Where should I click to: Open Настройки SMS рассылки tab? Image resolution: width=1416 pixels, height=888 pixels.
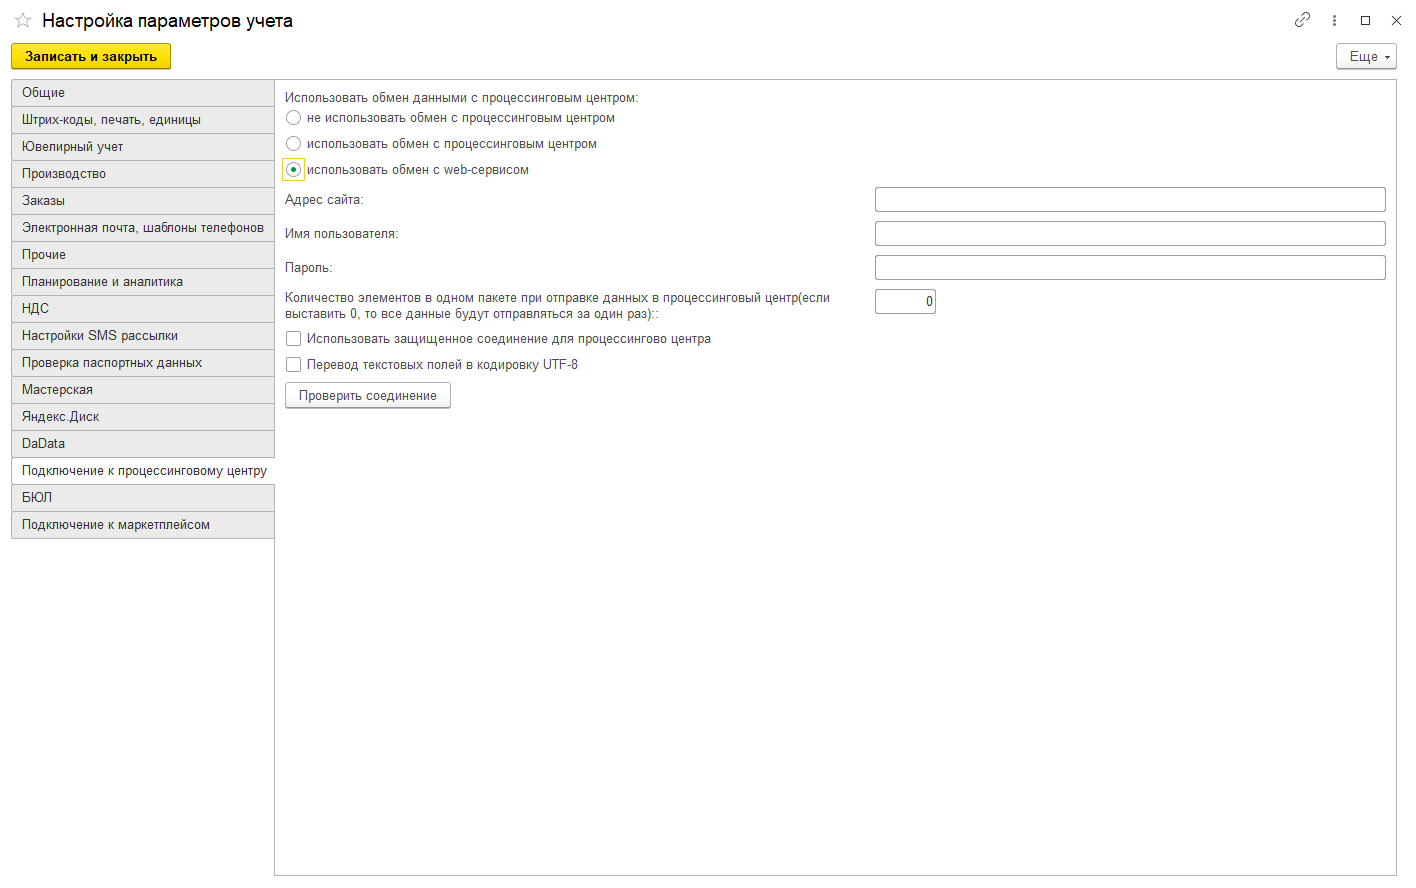click(x=143, y=336)
